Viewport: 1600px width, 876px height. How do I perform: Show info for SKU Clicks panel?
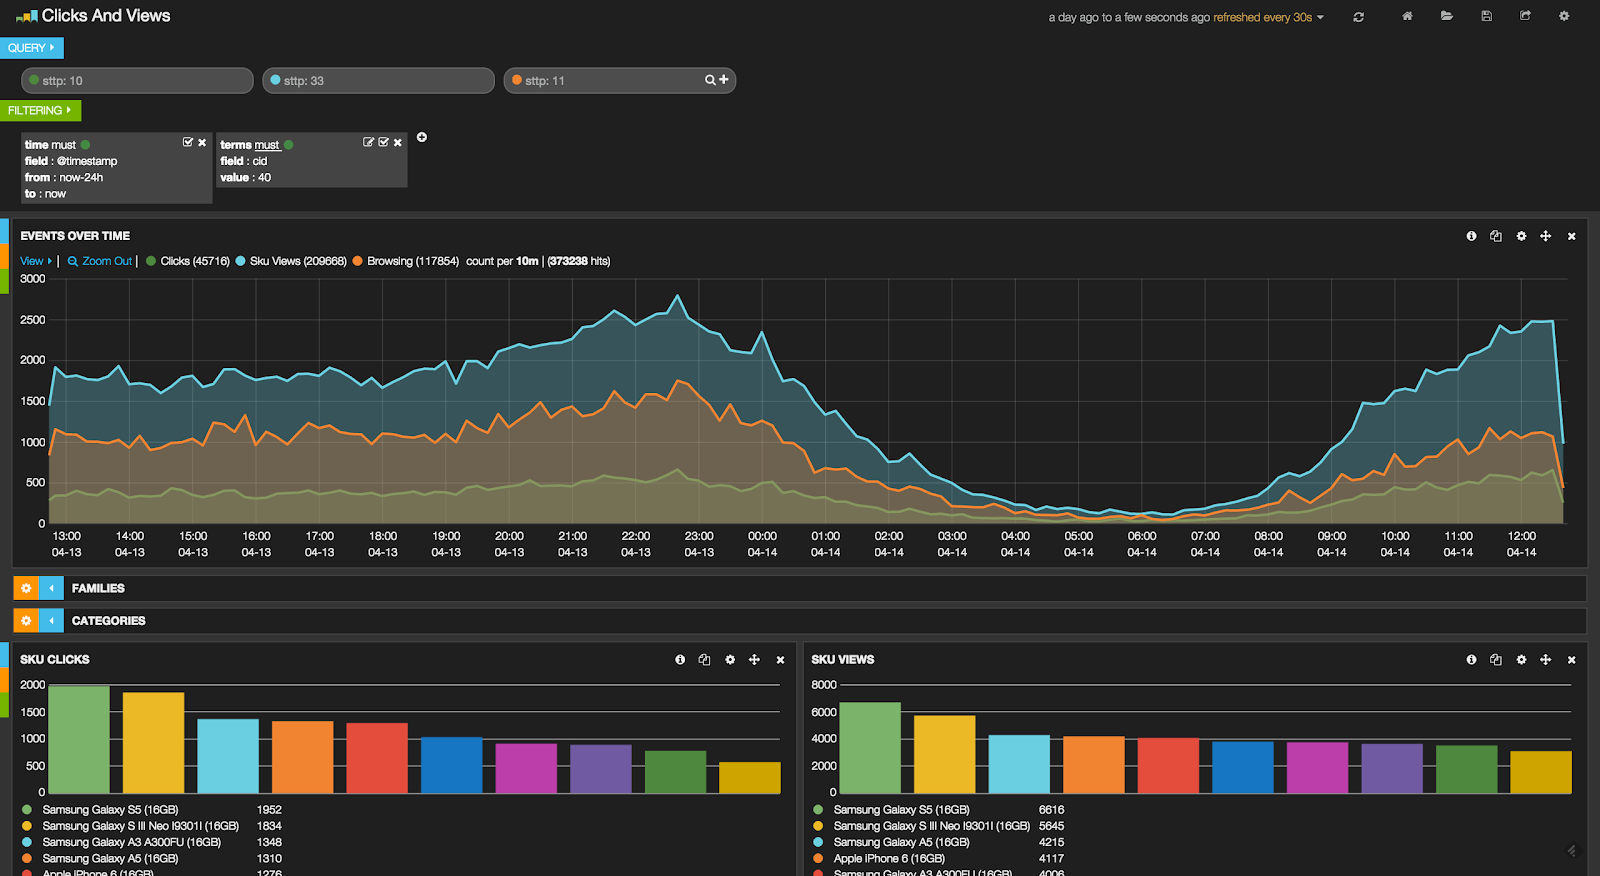680,660
